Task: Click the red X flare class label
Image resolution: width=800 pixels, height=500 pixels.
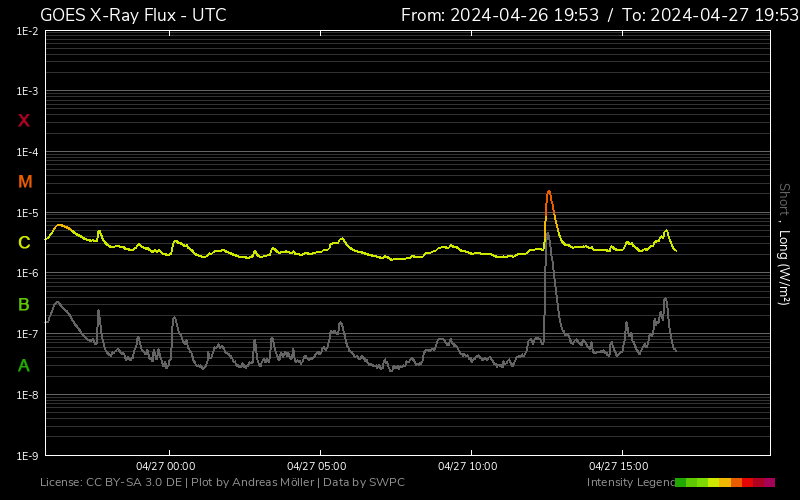Action: pyautogui.click(x=24, y=121)
